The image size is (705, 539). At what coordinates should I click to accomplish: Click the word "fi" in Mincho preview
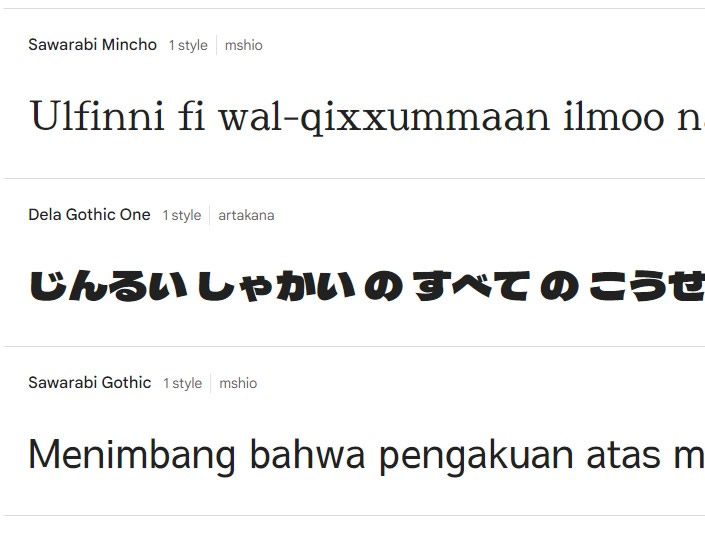(189, 117)
